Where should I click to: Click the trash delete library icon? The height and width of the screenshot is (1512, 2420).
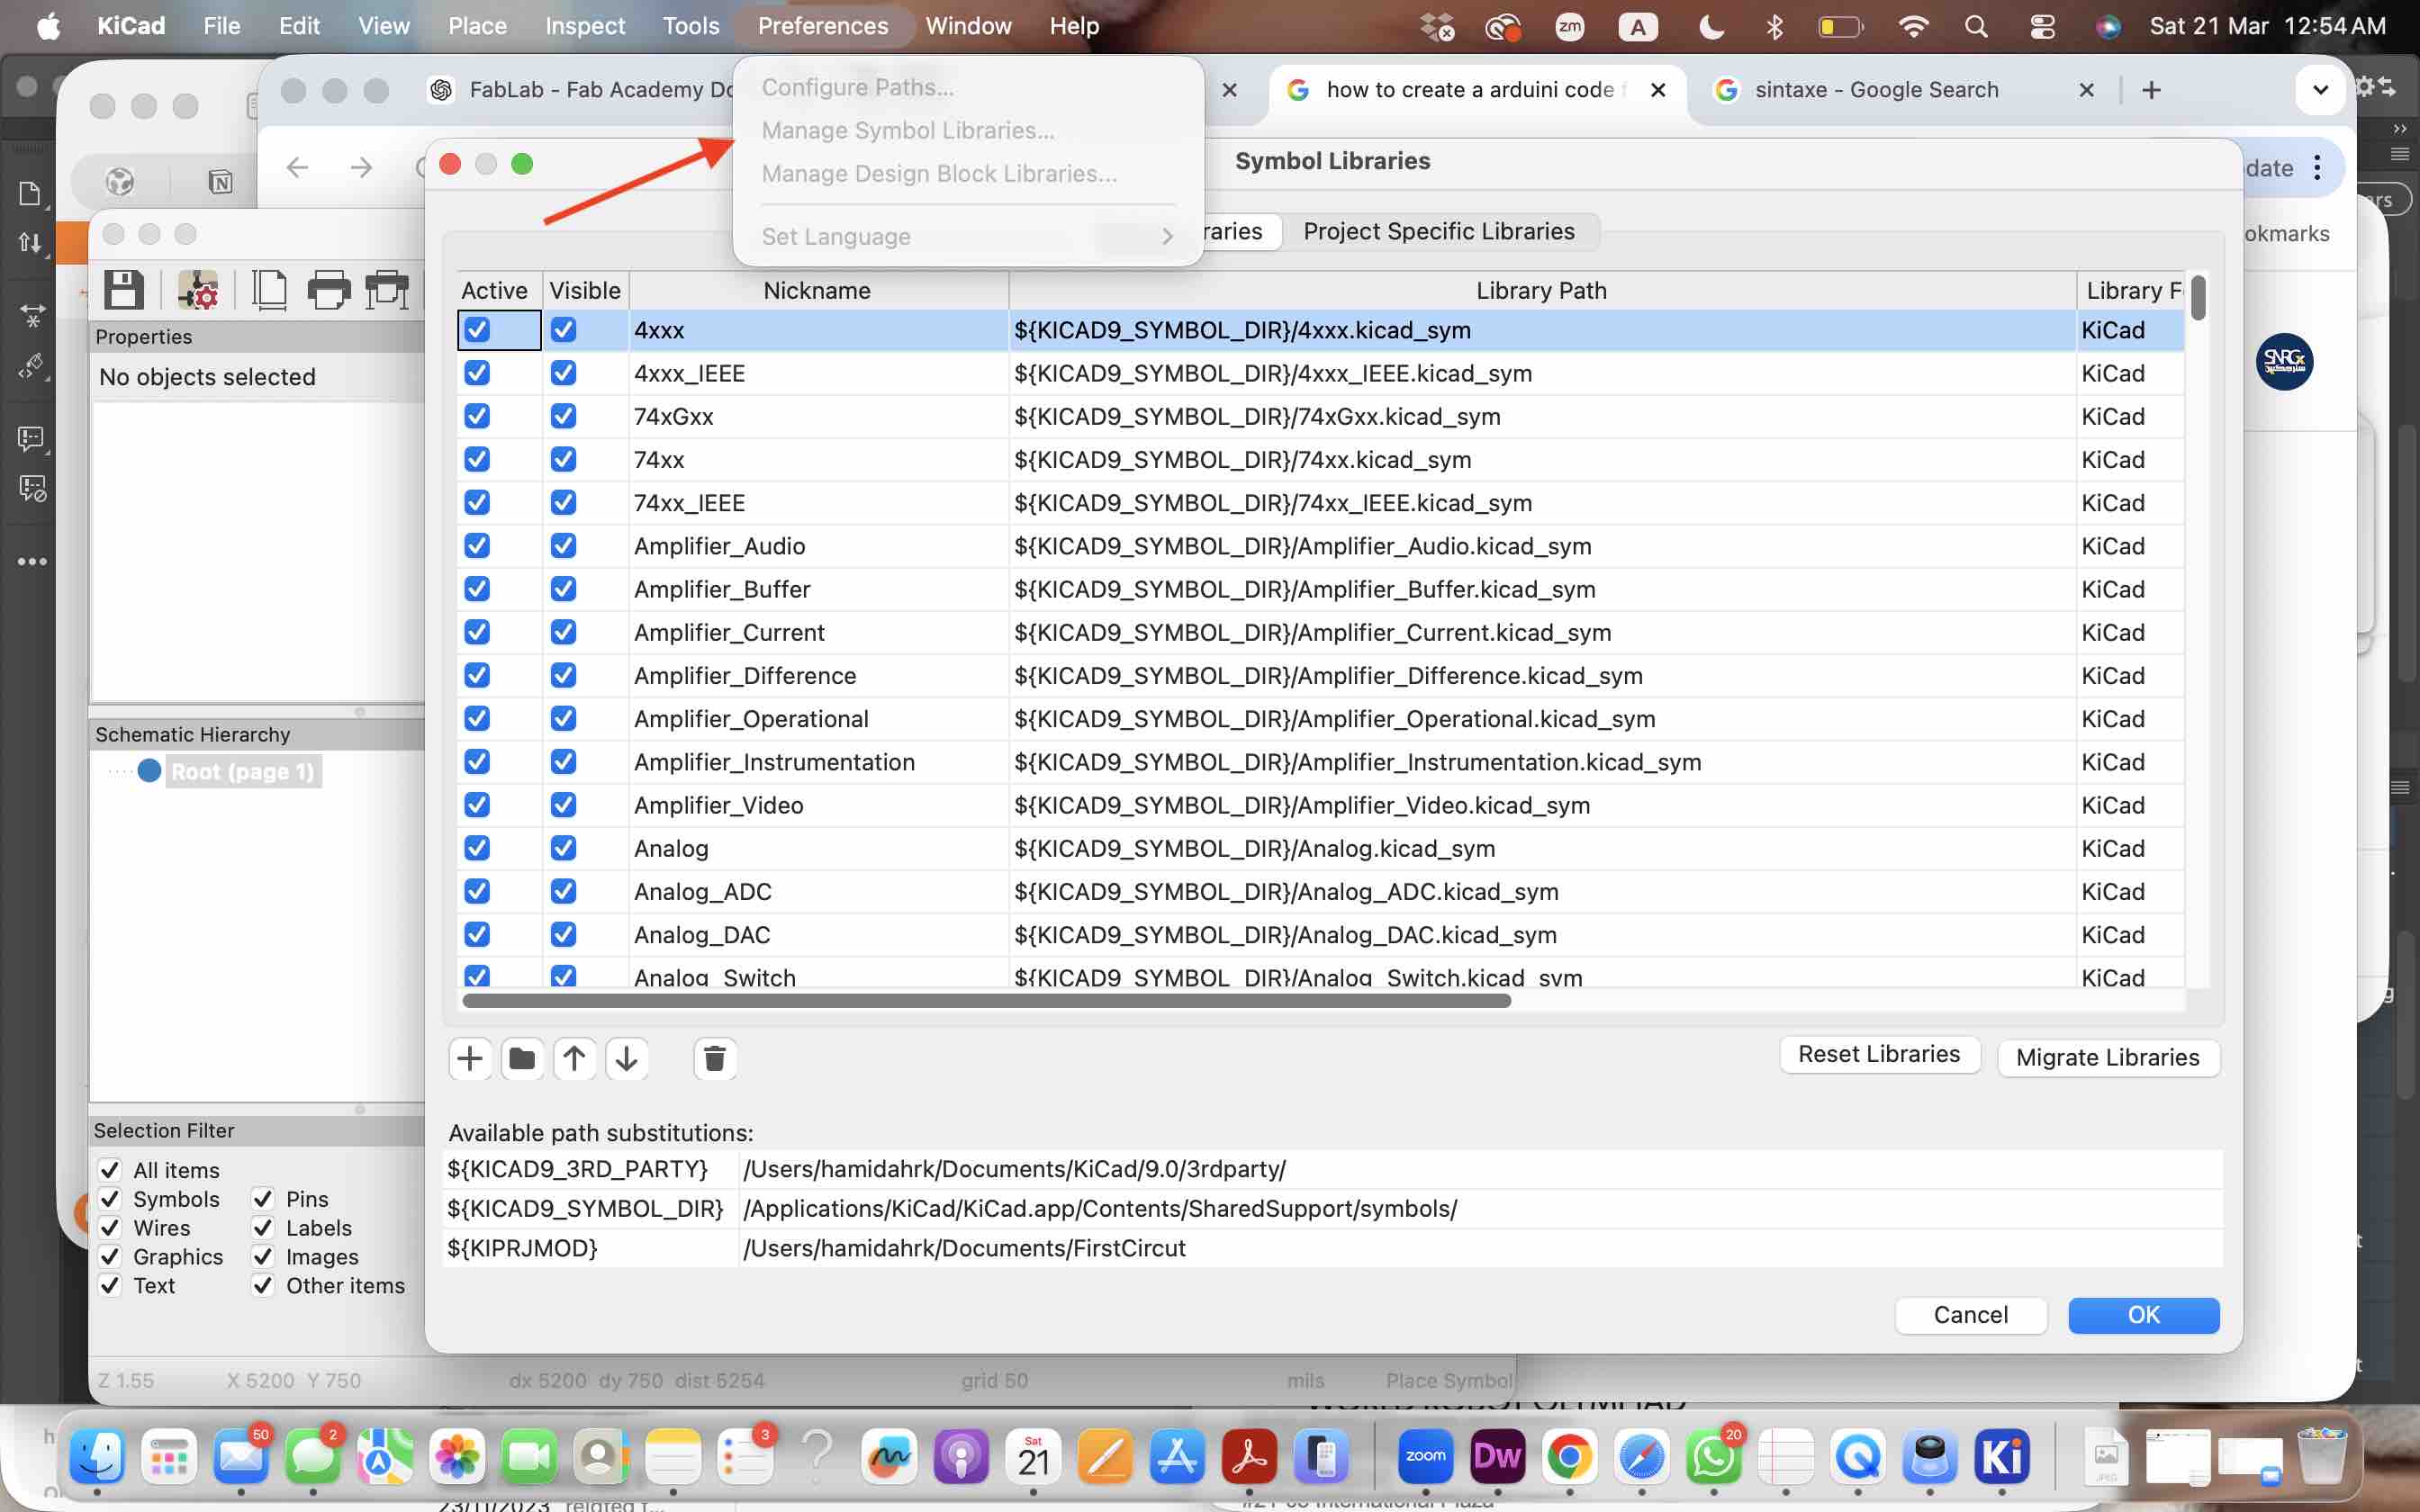(714, 1058)
